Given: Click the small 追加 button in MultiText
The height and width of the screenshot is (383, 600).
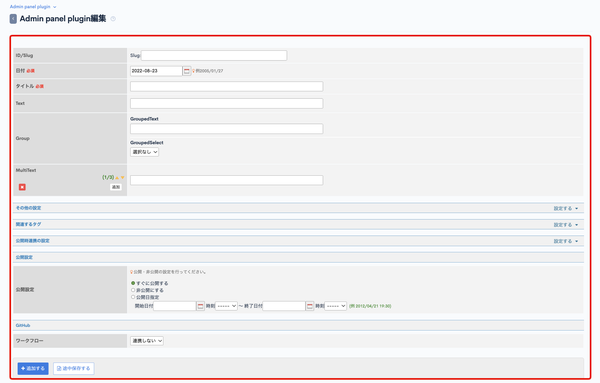Looking at the screenshot, I should (x=116, y=187).
